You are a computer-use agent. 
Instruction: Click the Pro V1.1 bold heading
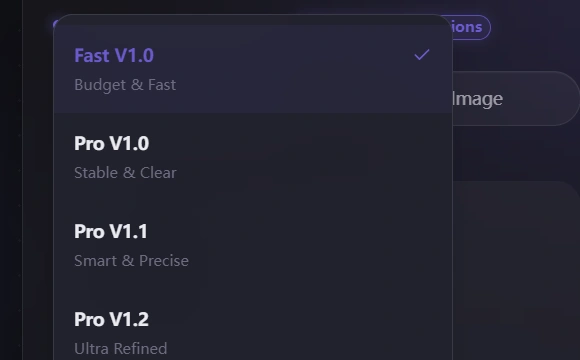111,231
